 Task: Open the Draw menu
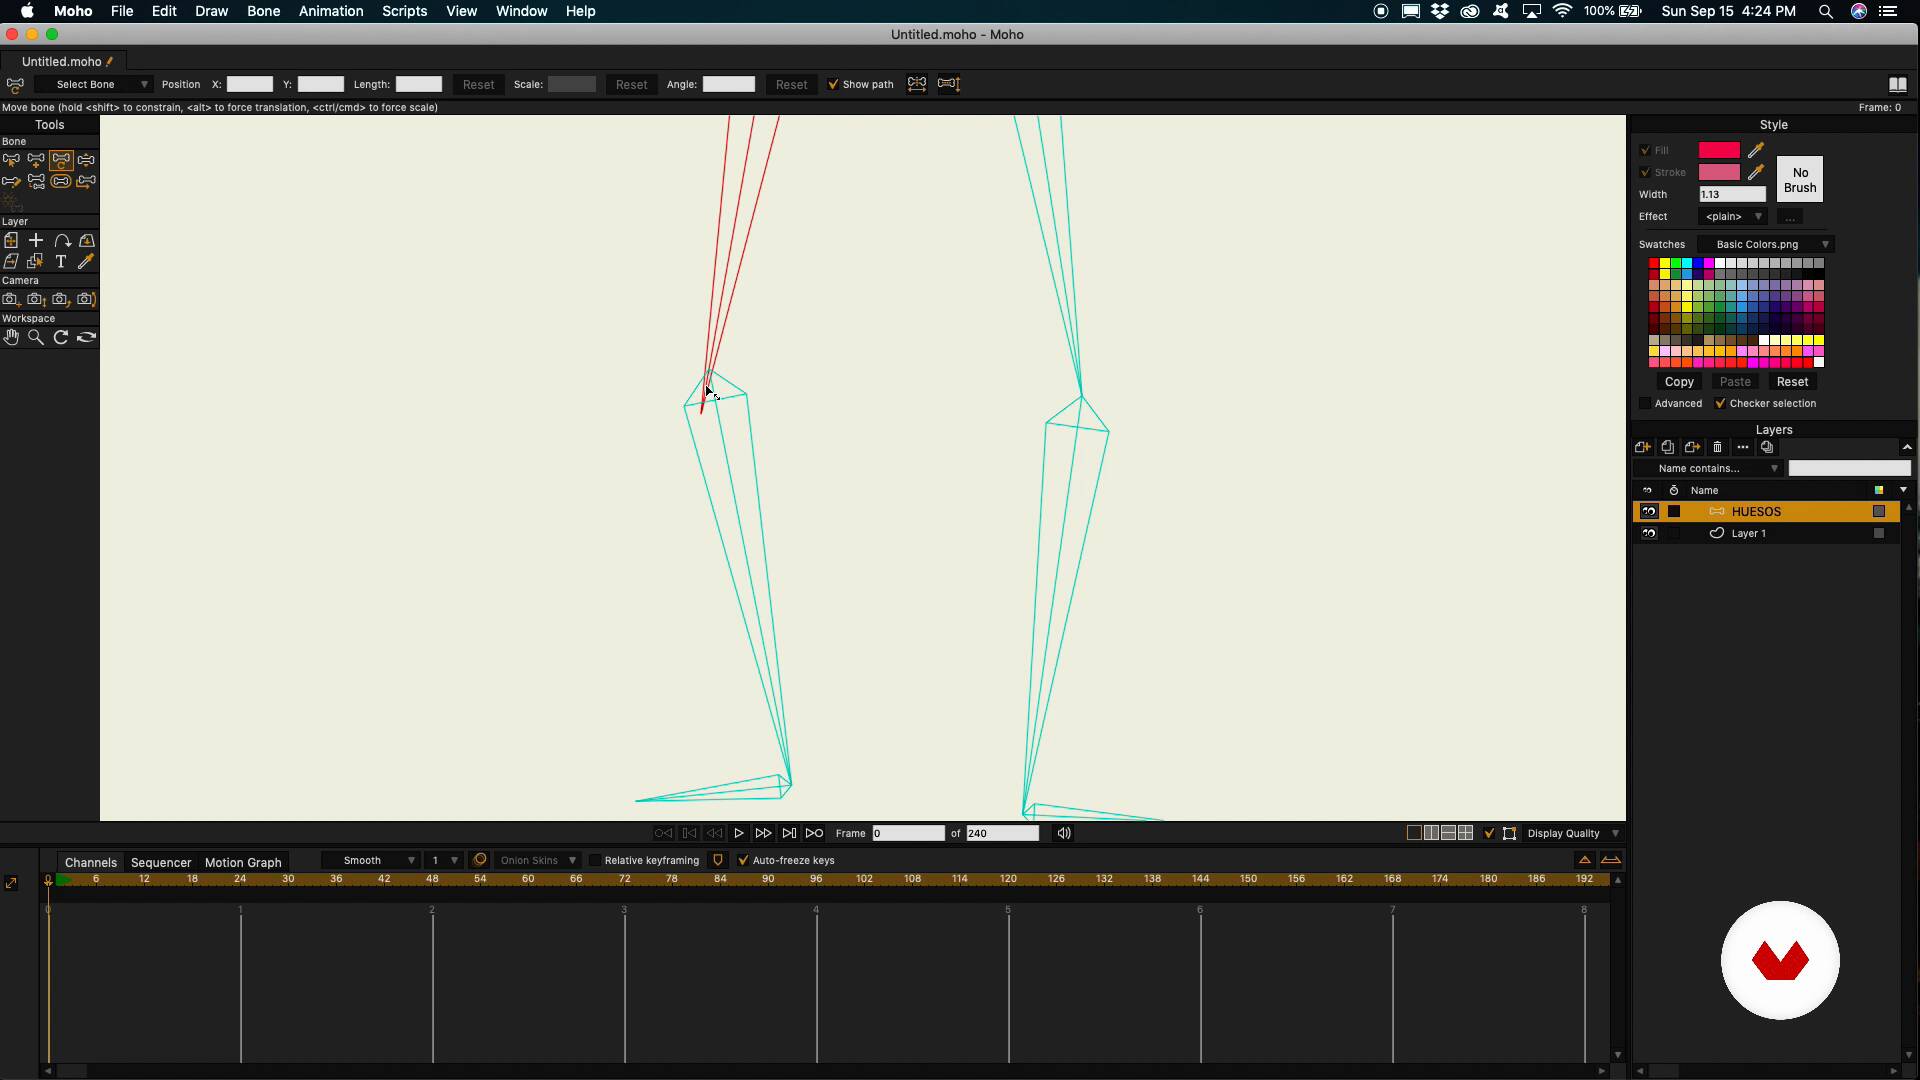211,11
